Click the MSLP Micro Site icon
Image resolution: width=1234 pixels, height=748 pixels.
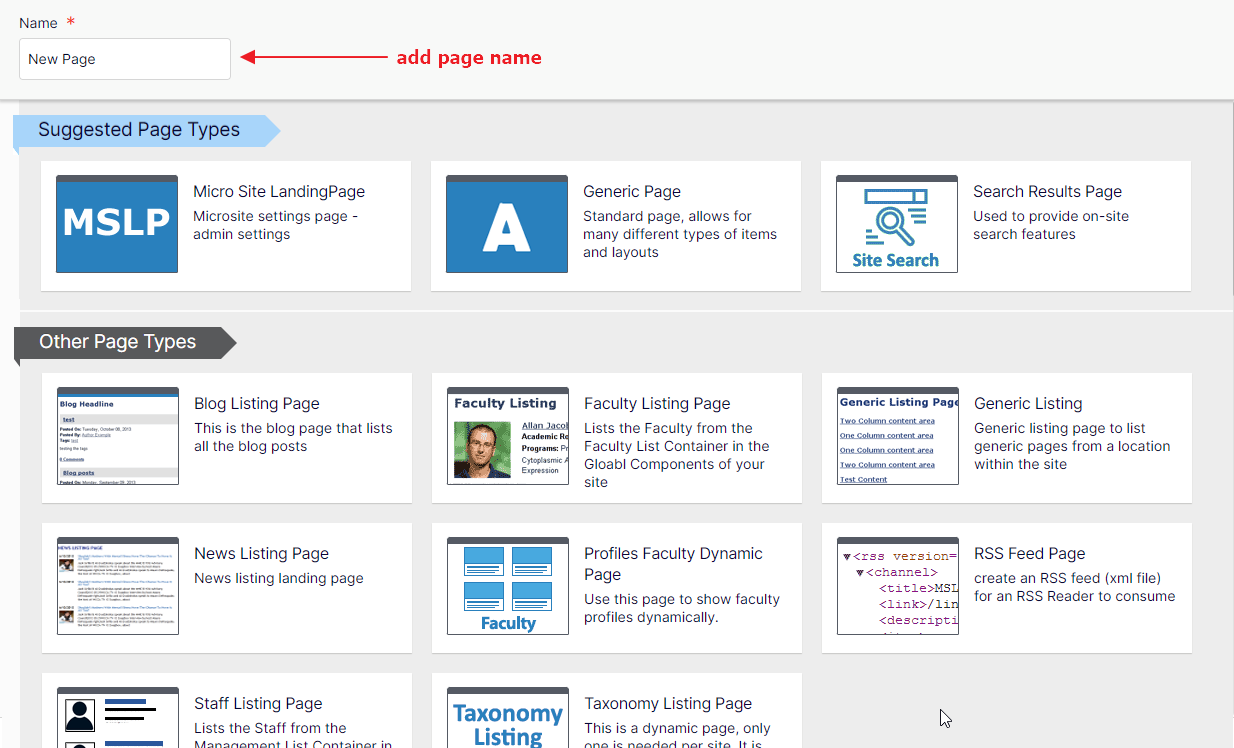pyautogui.click(x=117, y=224)
